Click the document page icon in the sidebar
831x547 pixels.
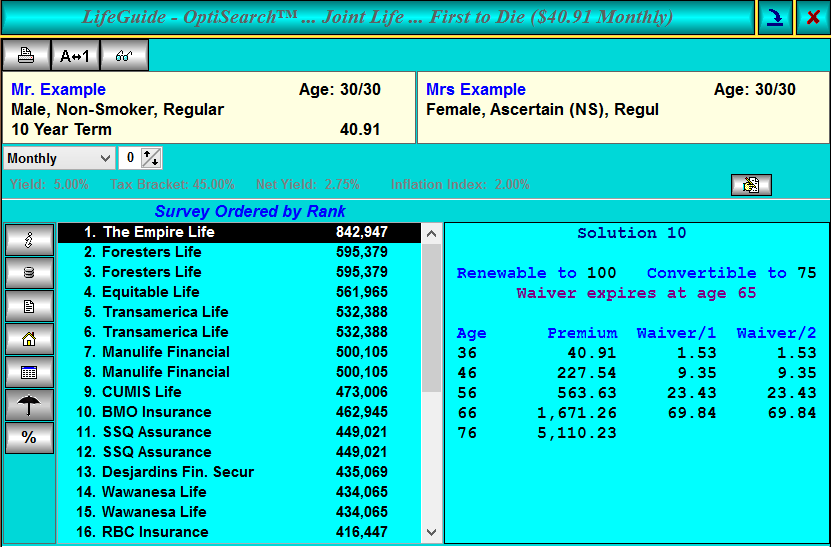29,306
